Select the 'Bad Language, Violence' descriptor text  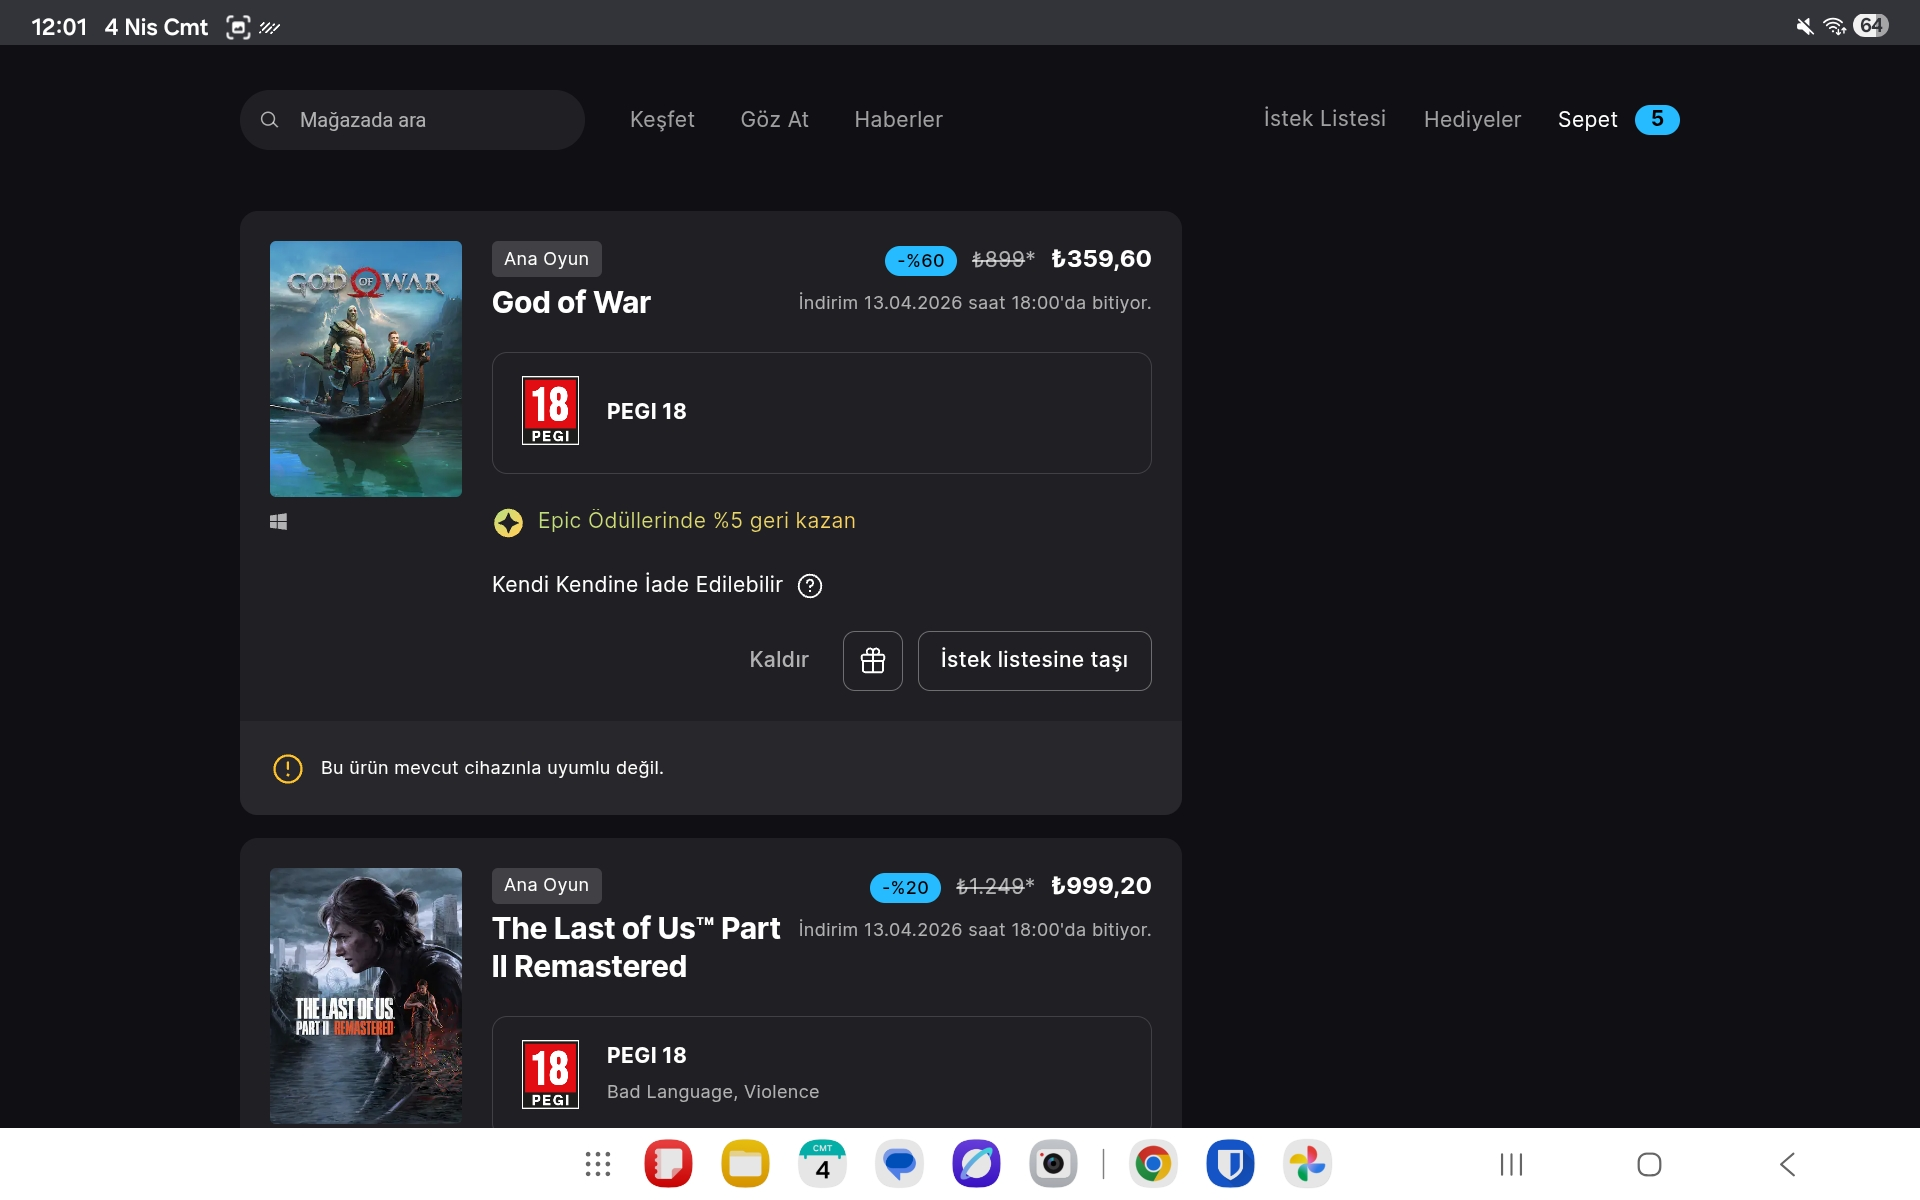tap(713, 1092)
